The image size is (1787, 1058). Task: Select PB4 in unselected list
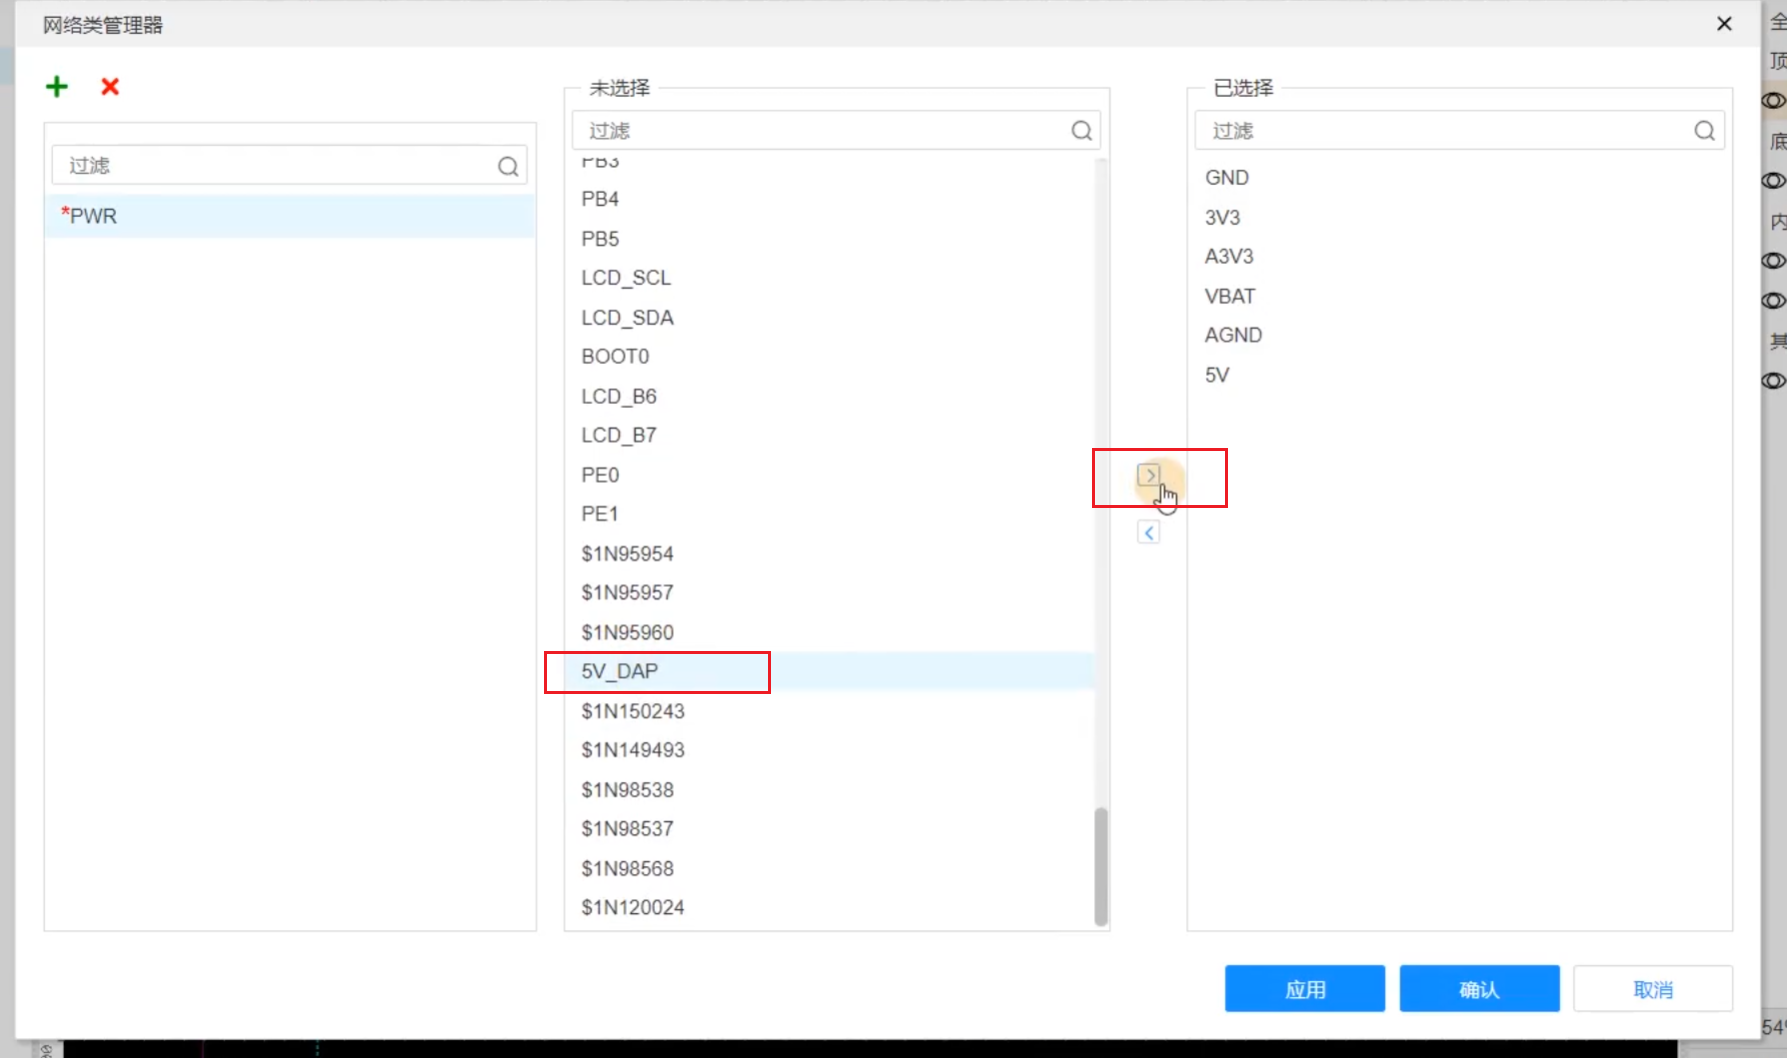[830, 199]
